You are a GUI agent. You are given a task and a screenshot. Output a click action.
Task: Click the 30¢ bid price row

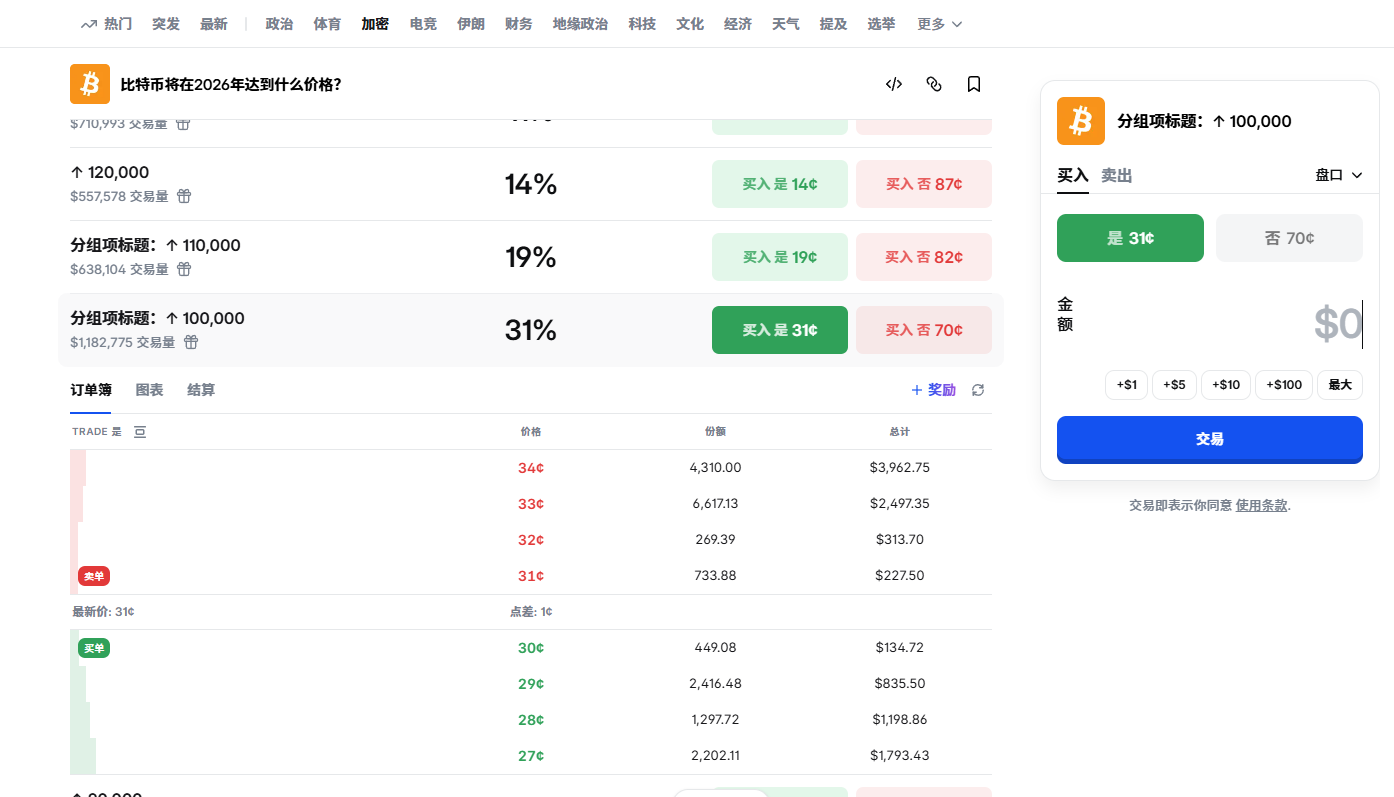531,648
